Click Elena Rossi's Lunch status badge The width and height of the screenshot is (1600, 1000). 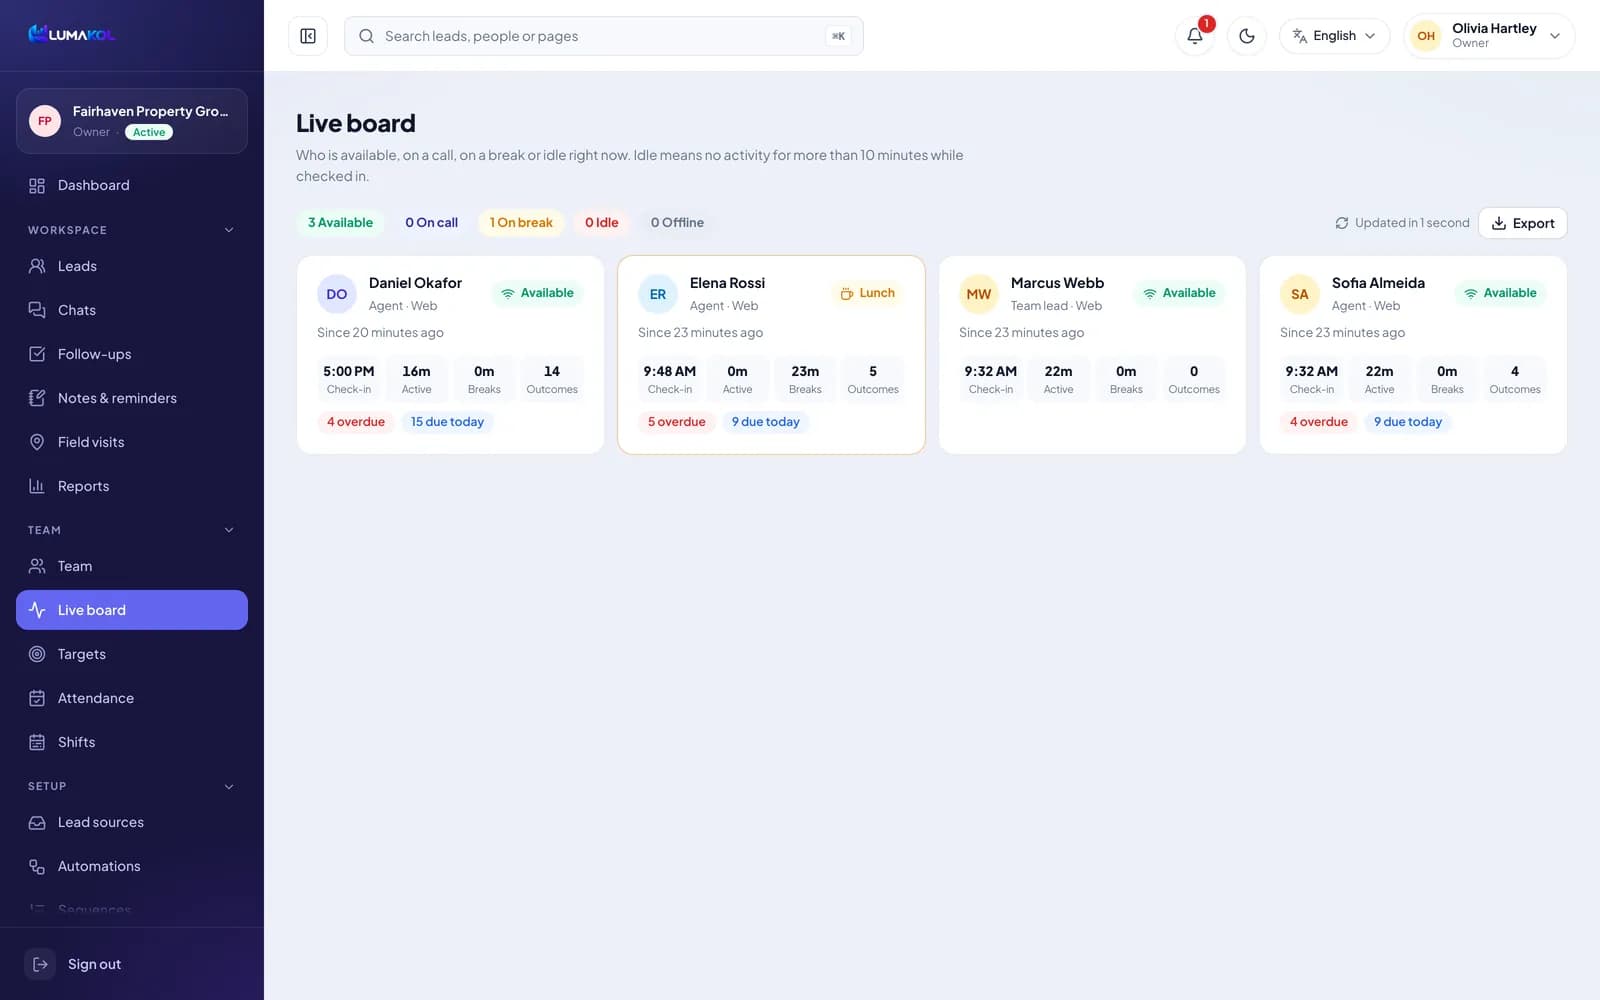click(x=867, y=293)
